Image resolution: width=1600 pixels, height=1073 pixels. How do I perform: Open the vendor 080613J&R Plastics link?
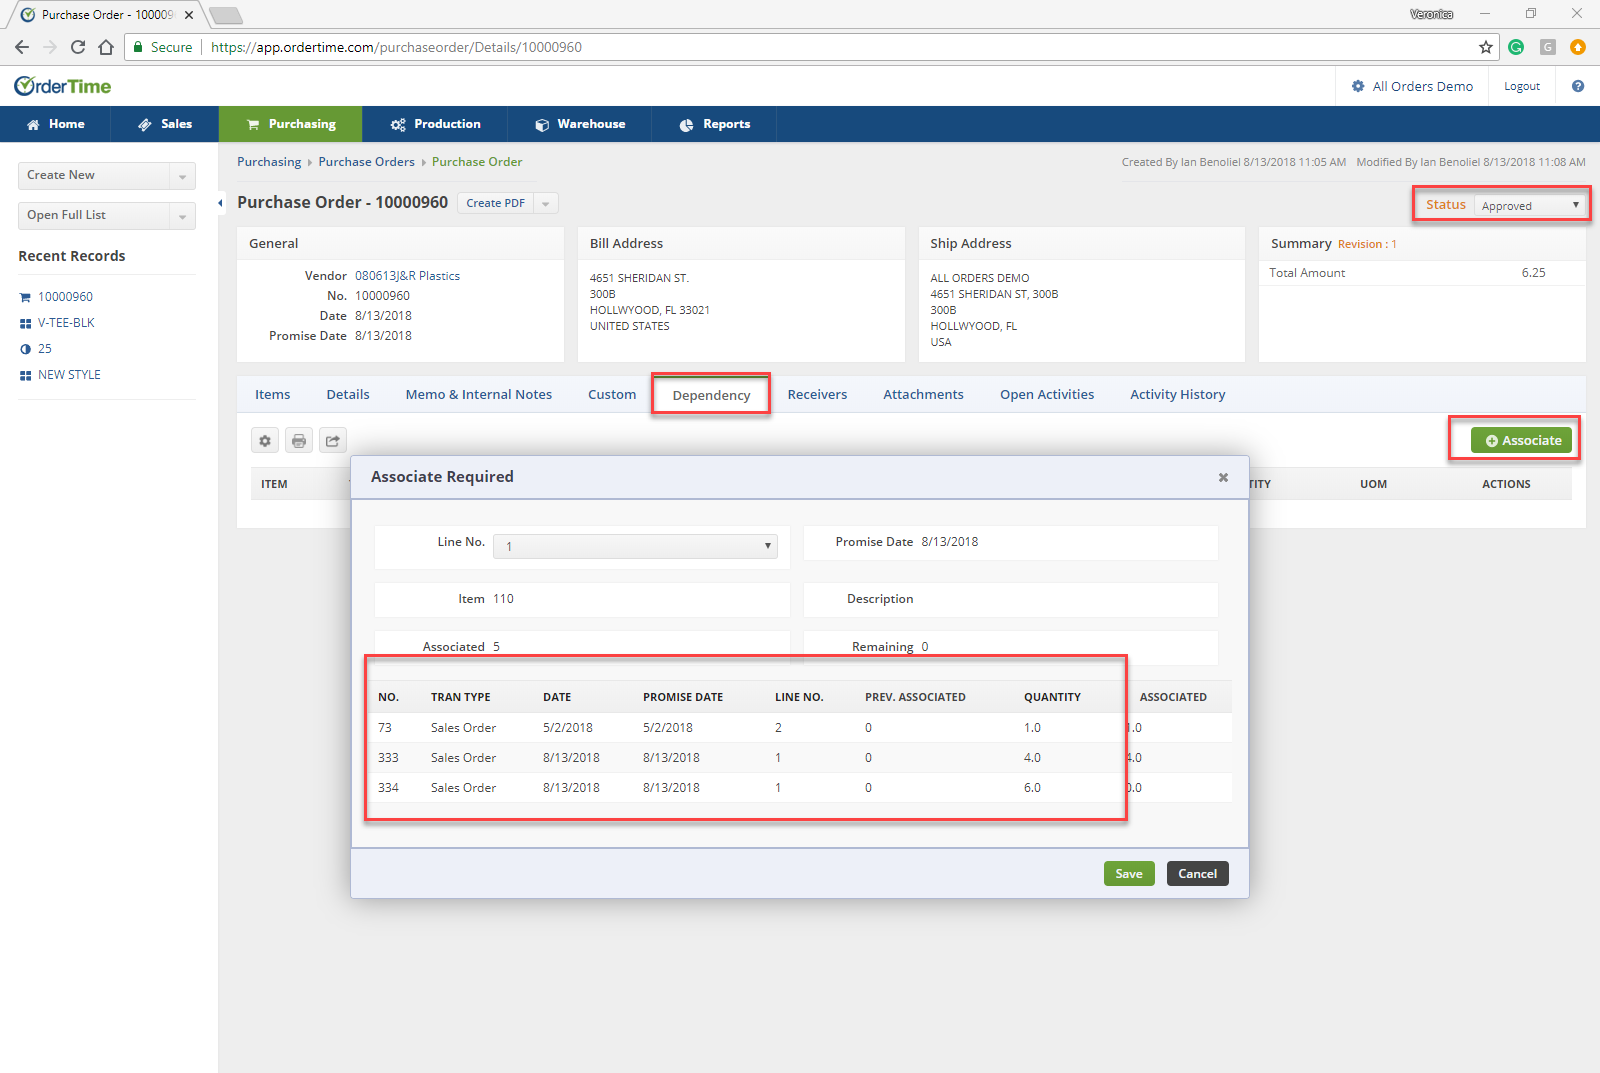[407, 276]
